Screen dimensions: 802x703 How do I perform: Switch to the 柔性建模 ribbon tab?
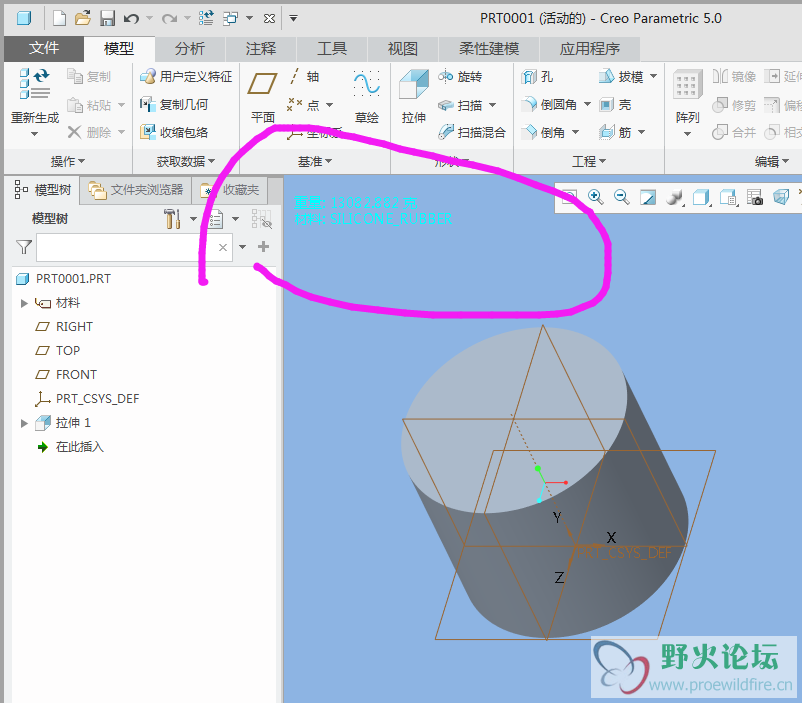pos(489,49)
